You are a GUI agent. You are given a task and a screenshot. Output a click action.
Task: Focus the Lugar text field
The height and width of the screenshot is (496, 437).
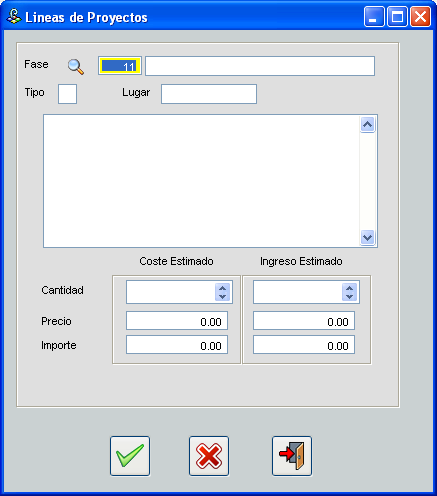(x=209, y=94)
